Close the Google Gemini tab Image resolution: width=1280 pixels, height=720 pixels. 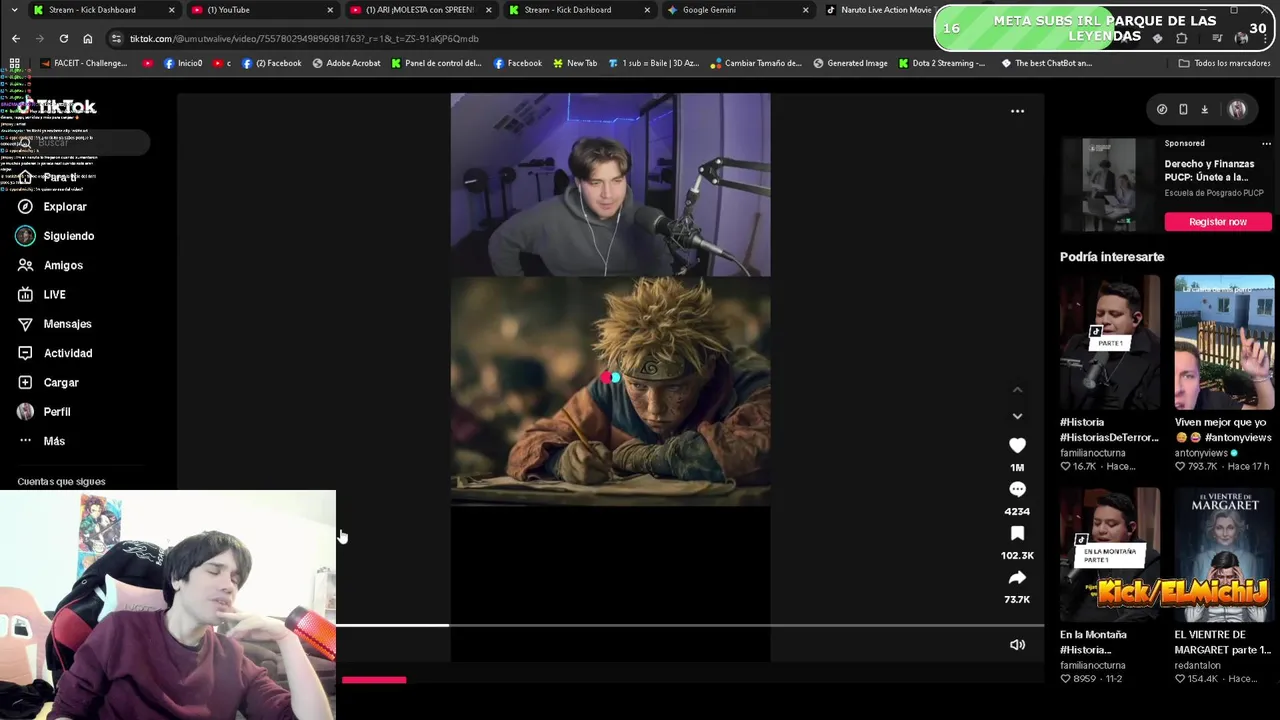pos(806,10)
